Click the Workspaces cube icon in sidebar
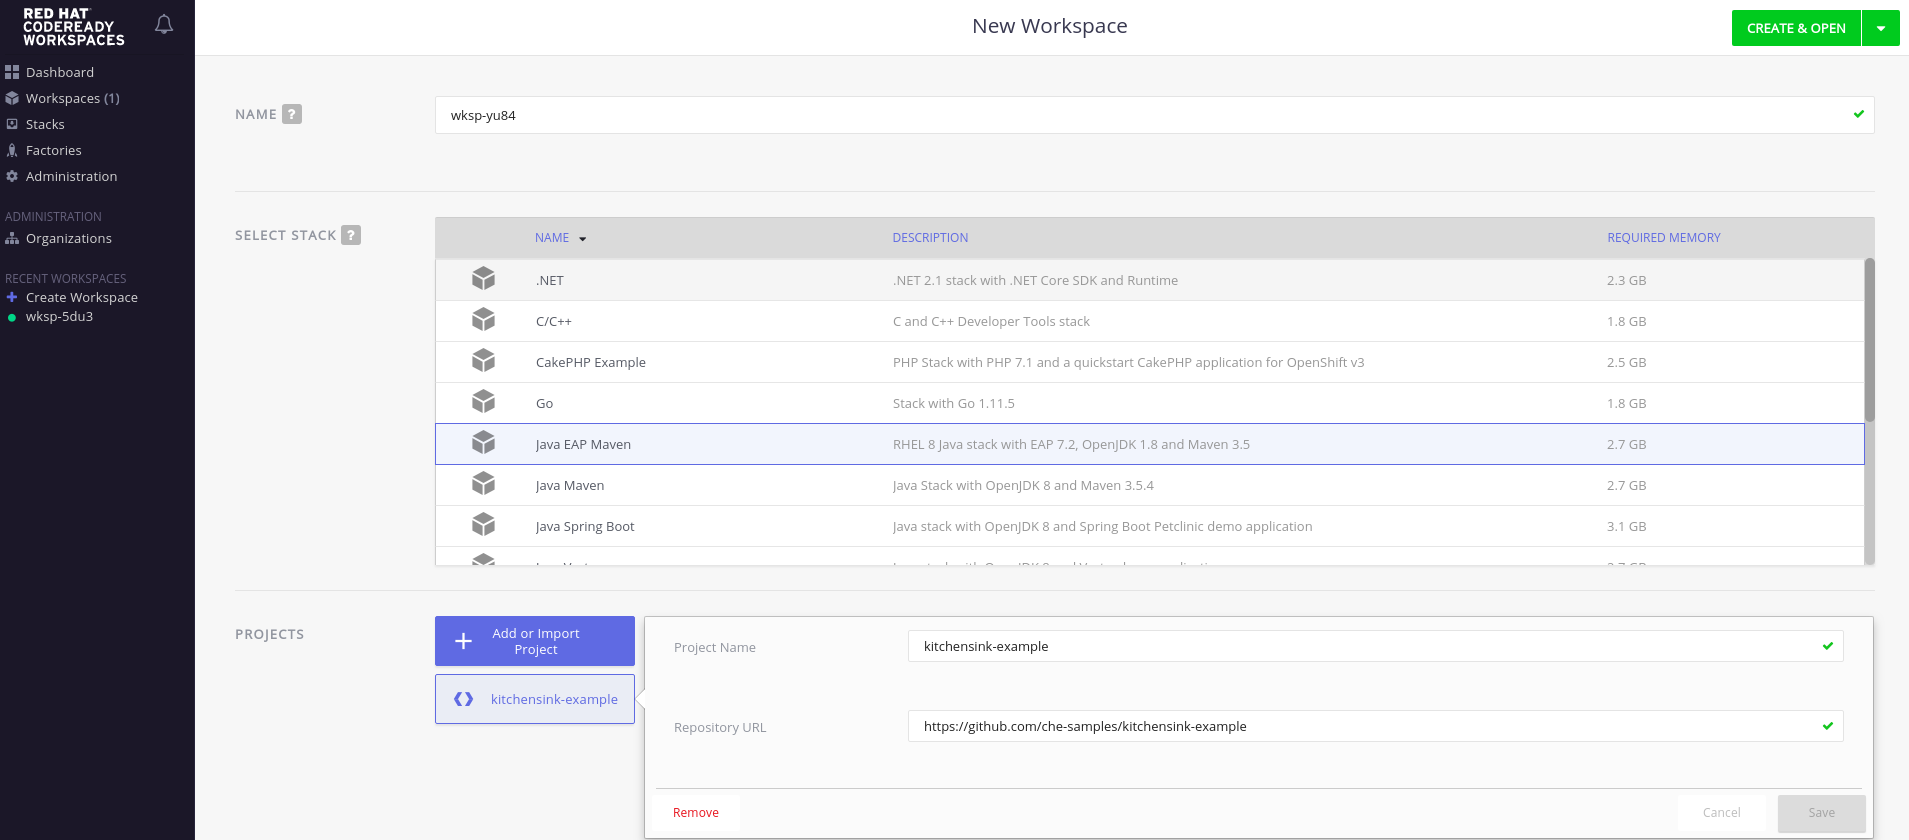The width and height of the screenshot is (1909, 840). [12, 98]
